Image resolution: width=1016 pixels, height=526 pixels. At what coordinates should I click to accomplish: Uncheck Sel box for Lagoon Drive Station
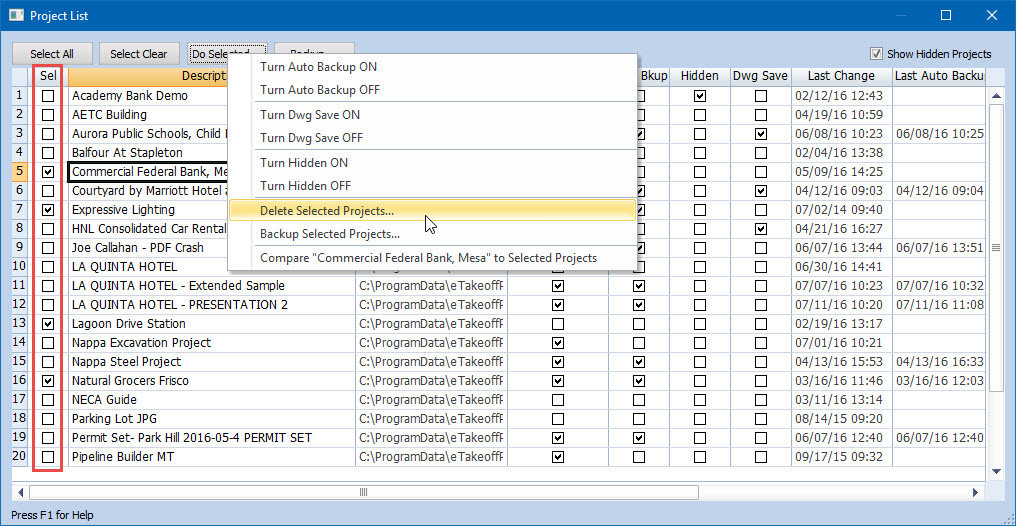48,324
